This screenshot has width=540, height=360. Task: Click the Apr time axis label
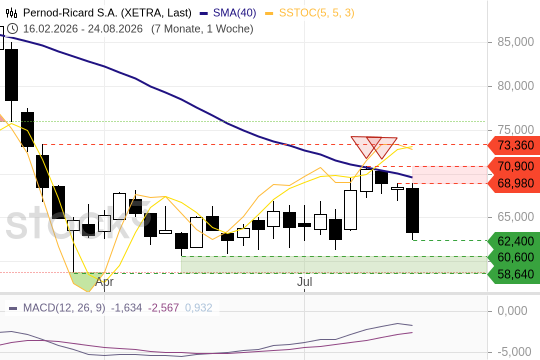(x=104, y=282)
